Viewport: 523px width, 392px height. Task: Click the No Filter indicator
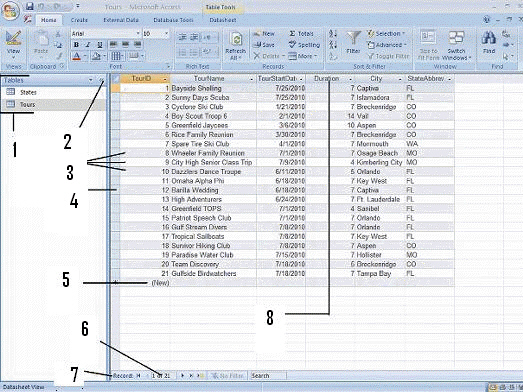click(x=228, y=376)
